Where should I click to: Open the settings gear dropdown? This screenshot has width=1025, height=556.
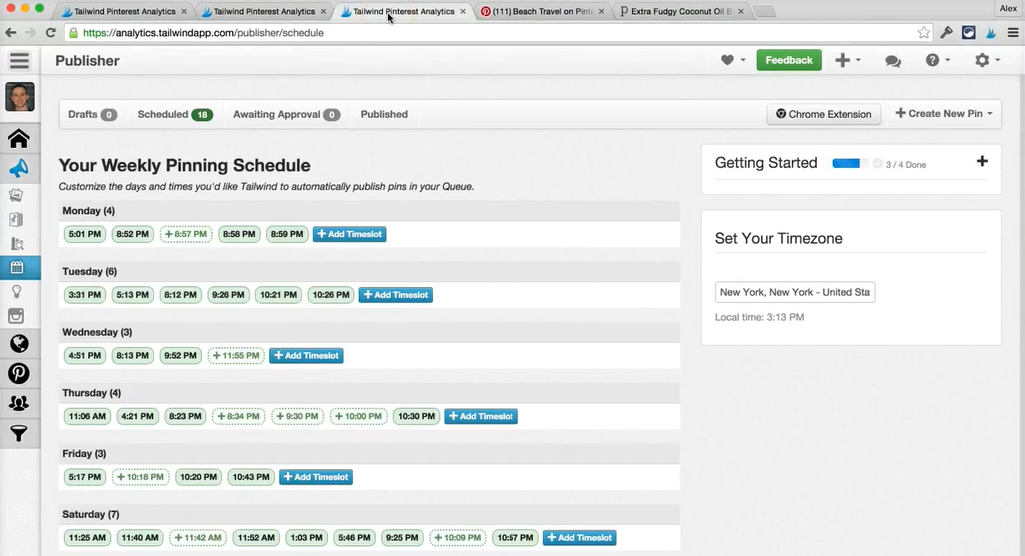987,60
